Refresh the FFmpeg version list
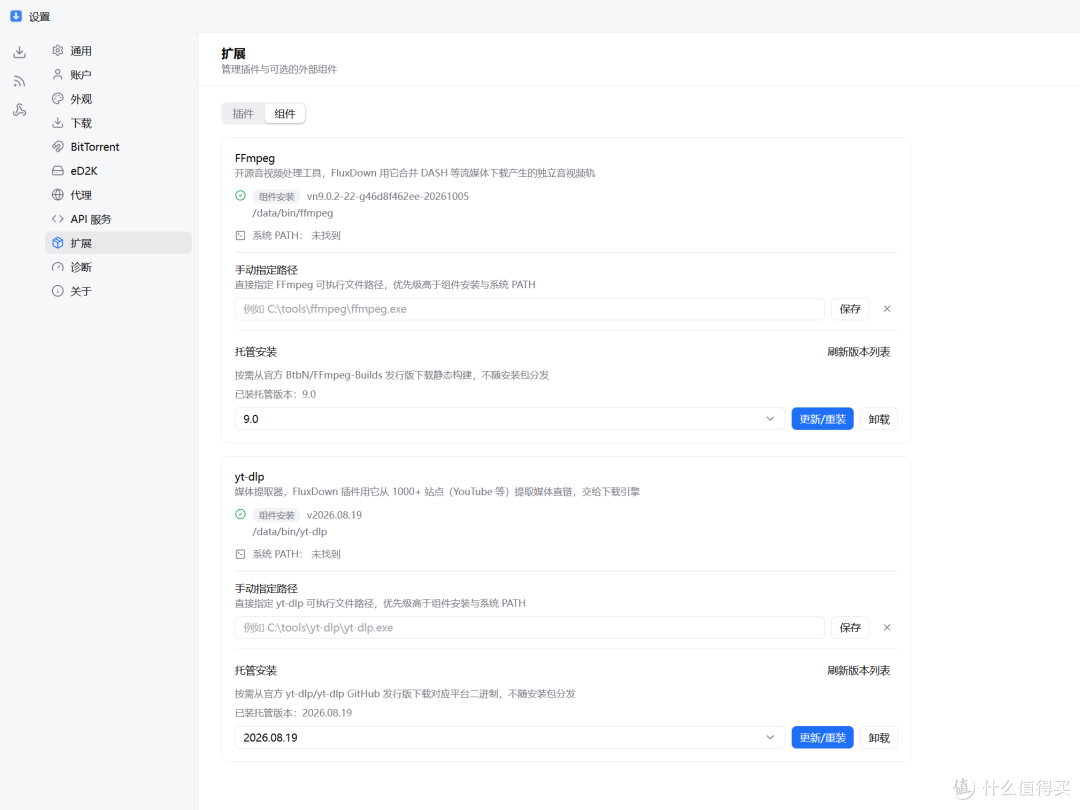The image size is (1080, 810). tap(859, 352)
